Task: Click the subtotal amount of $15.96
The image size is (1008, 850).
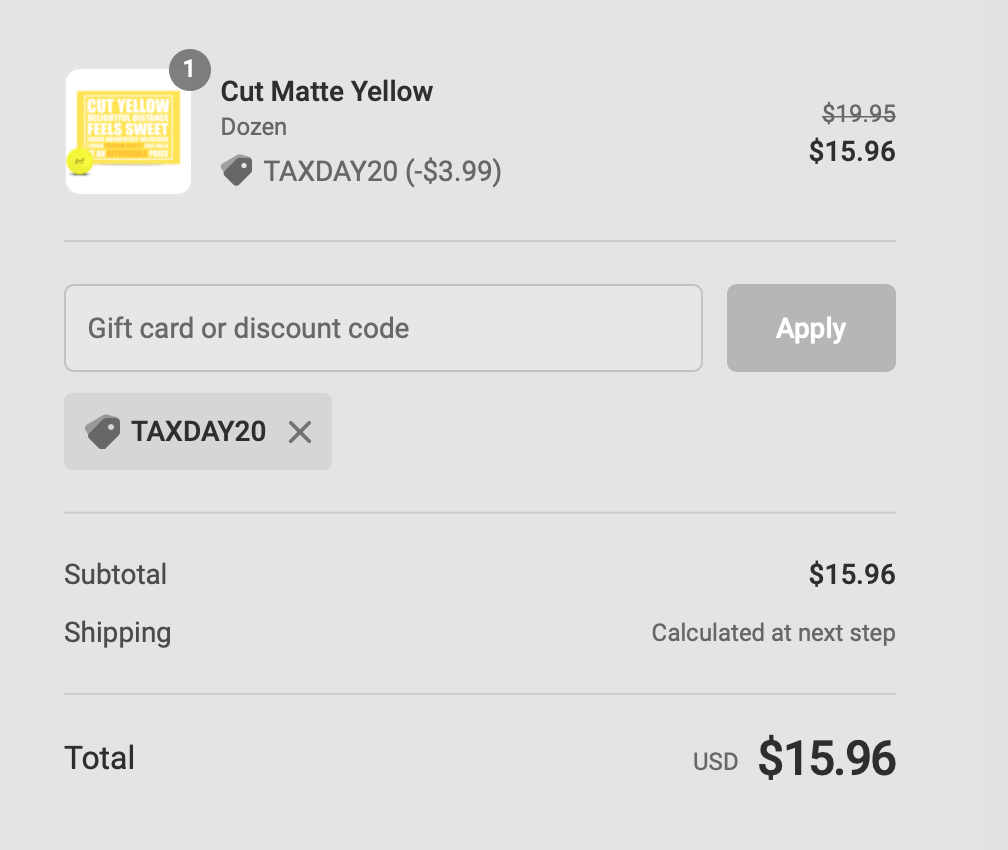Action: pyautogui.click(x=852, y=574)
